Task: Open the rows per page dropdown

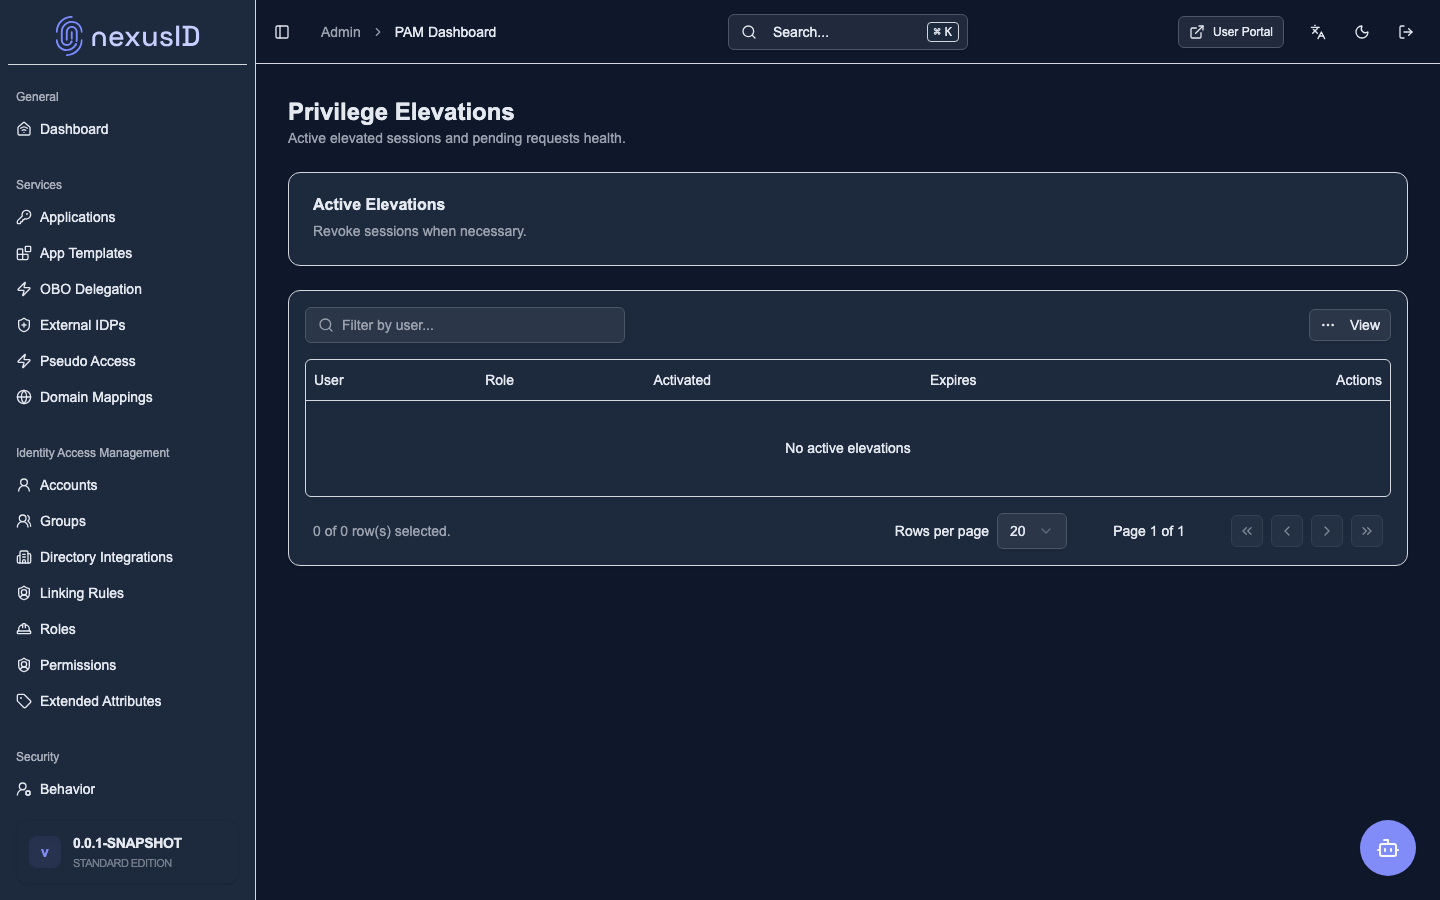Action: pos(1032,531)
